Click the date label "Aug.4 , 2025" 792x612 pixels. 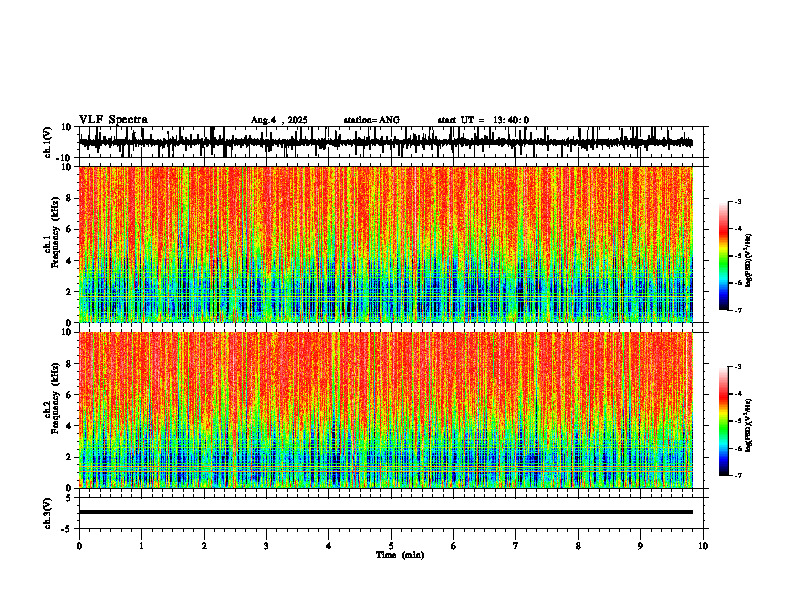(279, 120)
